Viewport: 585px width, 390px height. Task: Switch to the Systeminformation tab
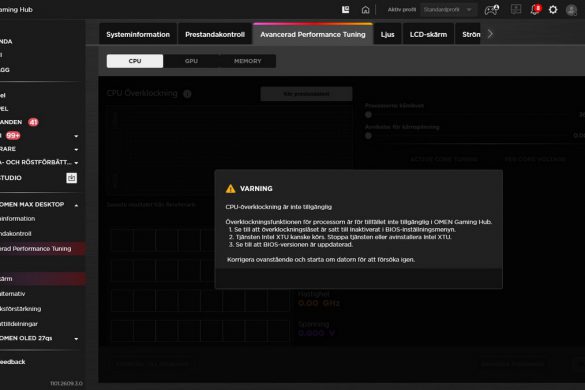click(x=138, y=34)
